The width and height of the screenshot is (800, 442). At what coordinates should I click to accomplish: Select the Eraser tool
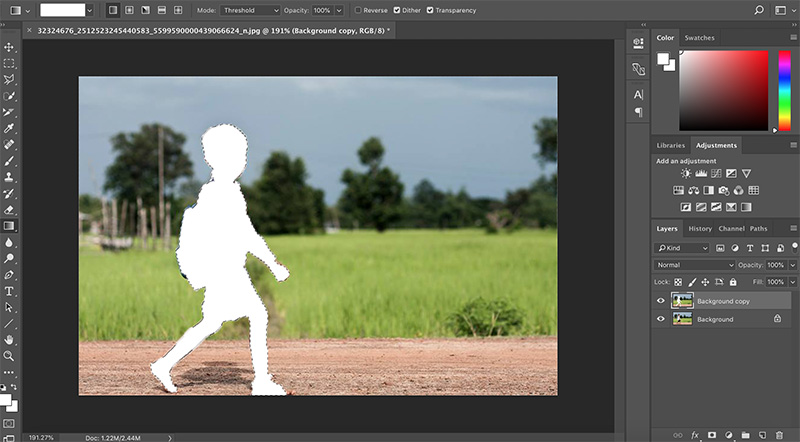[9, 210]
